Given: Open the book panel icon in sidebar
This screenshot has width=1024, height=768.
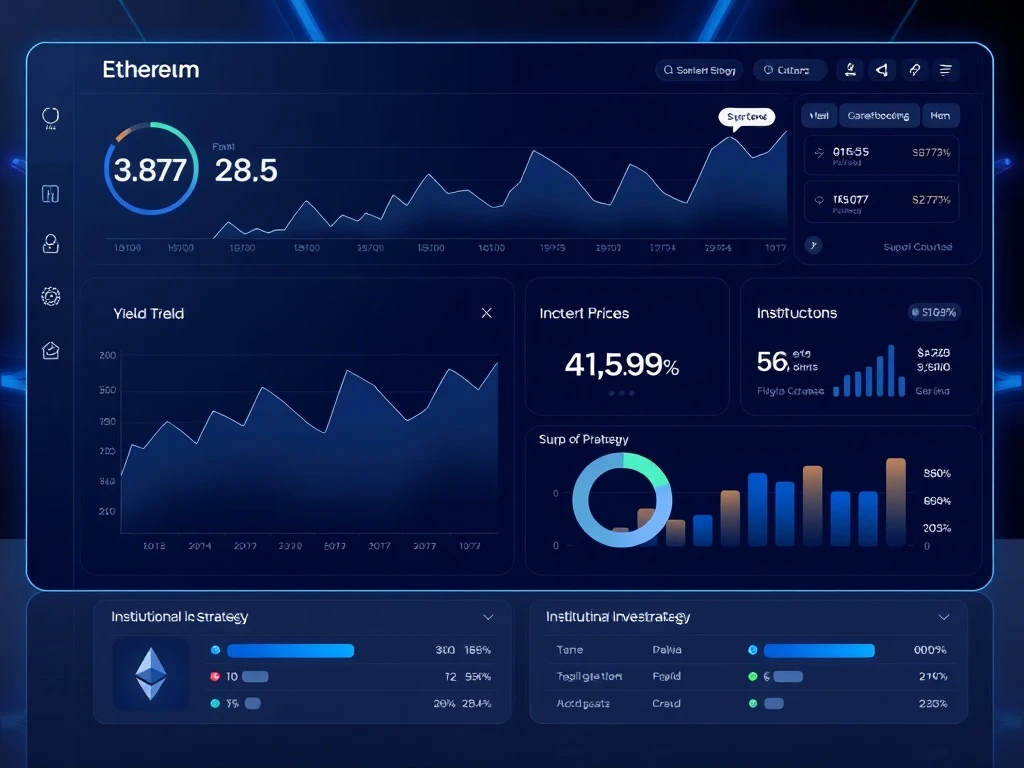Looking at the screenshot, I should 50,193.
